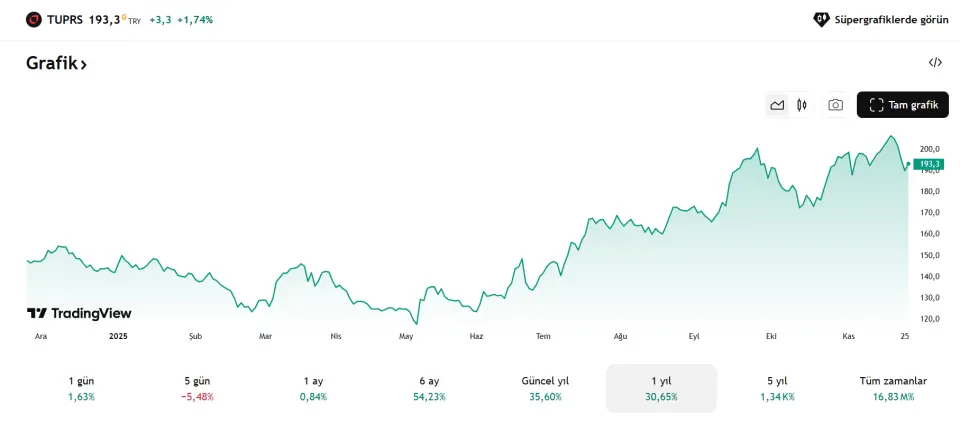Choose the 1 ay period

point(313,388)
